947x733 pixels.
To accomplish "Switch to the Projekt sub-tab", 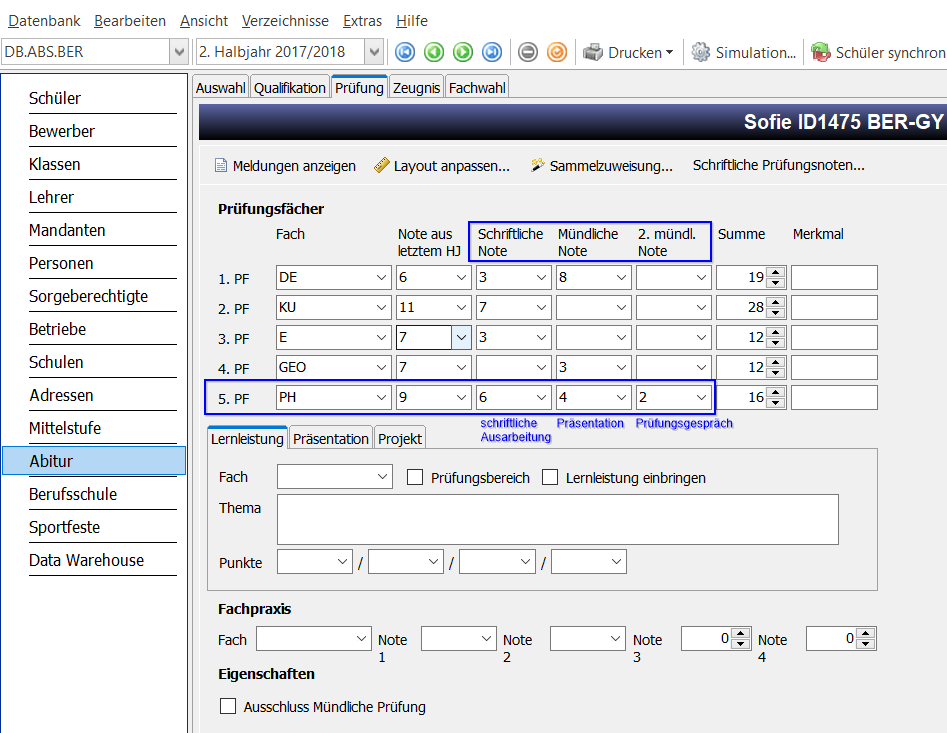I will [400, 439].
